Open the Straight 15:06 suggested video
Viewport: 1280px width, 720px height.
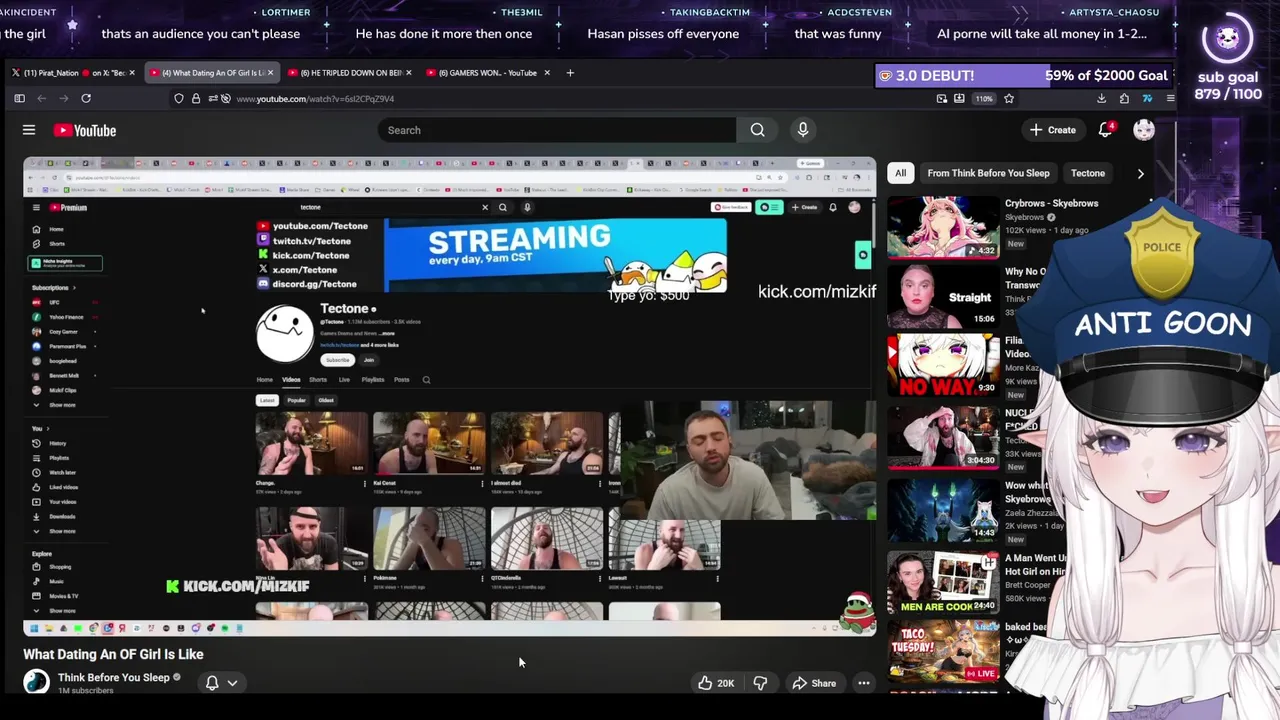pyautogui.click(x=943, y=295)
